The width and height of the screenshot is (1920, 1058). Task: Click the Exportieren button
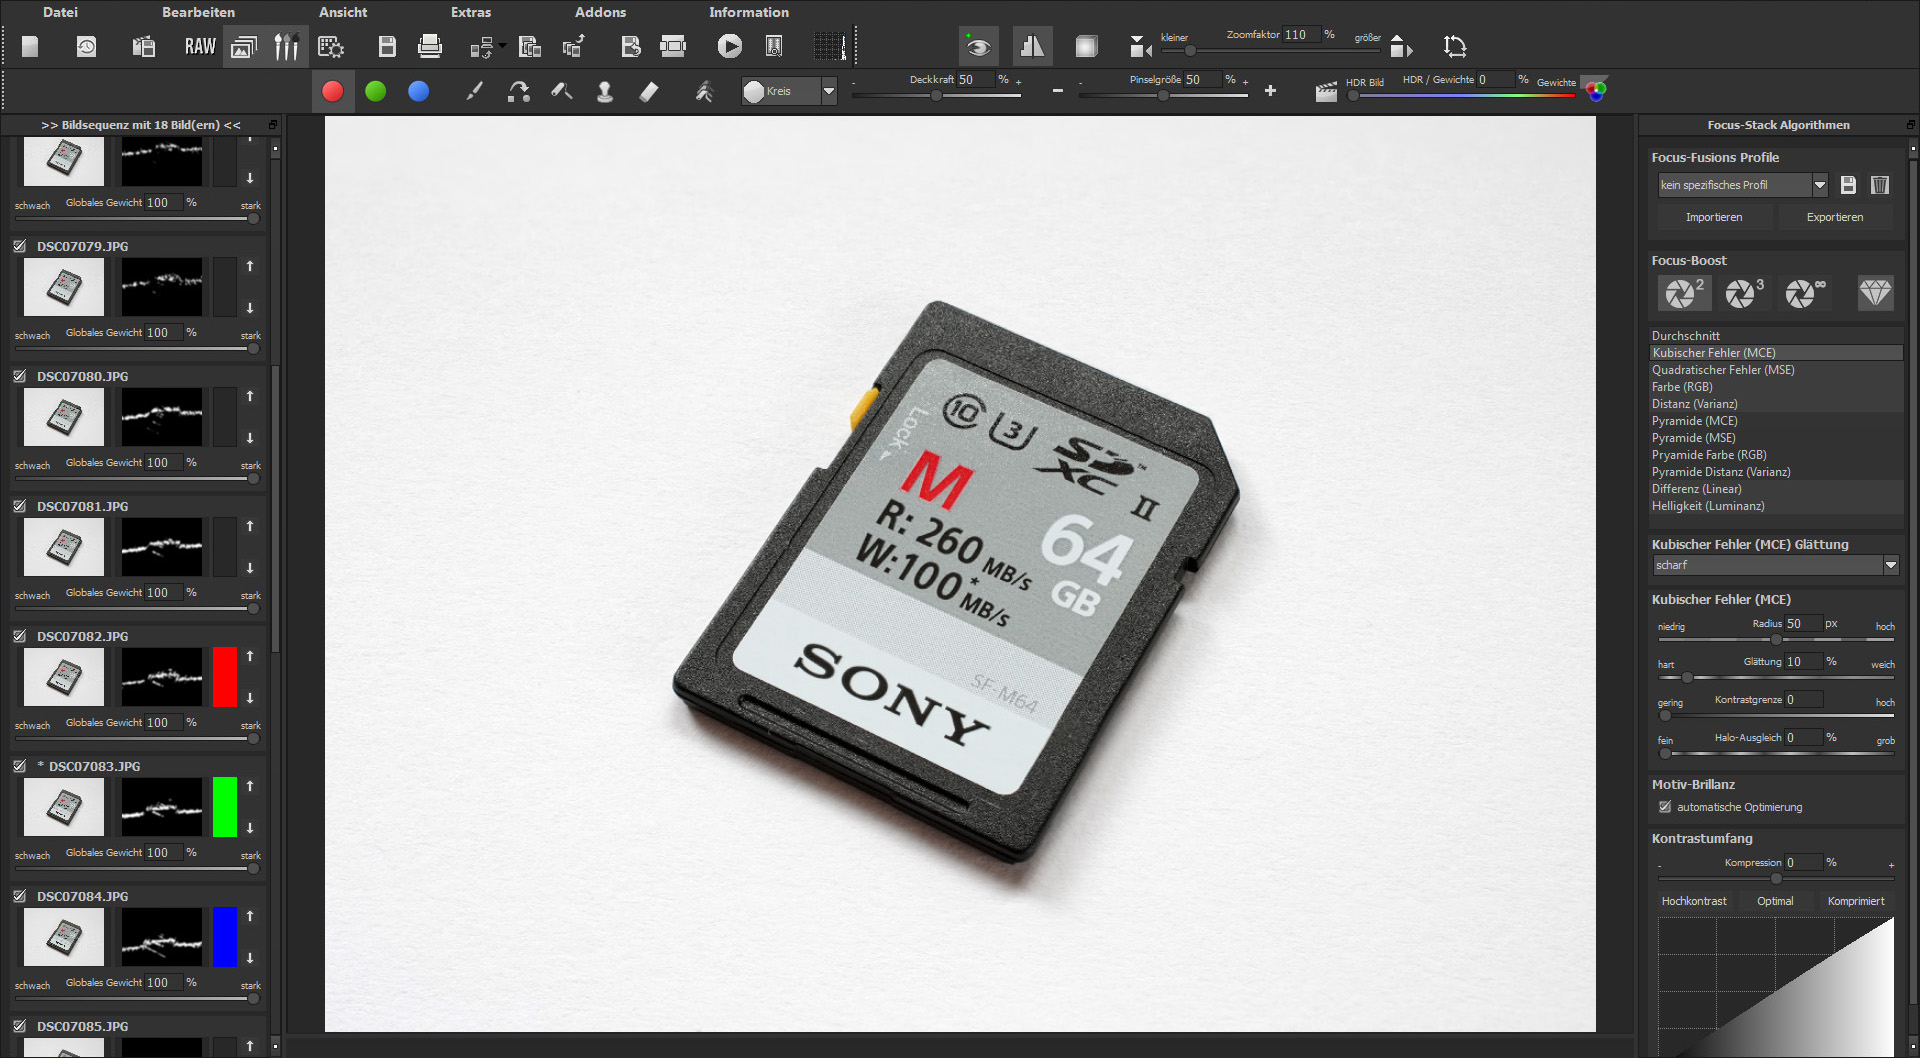click(x=1835, y=217)
